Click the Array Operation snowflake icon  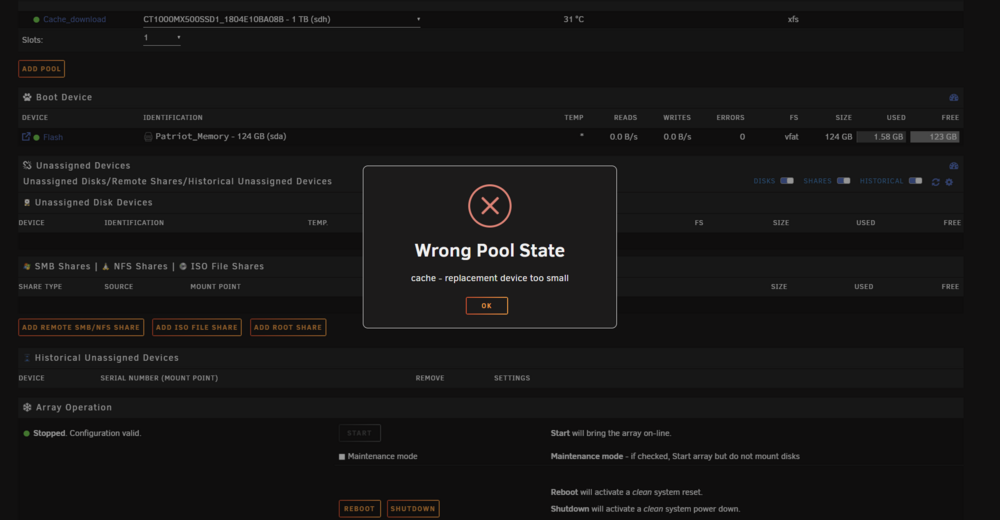[27, 407]
